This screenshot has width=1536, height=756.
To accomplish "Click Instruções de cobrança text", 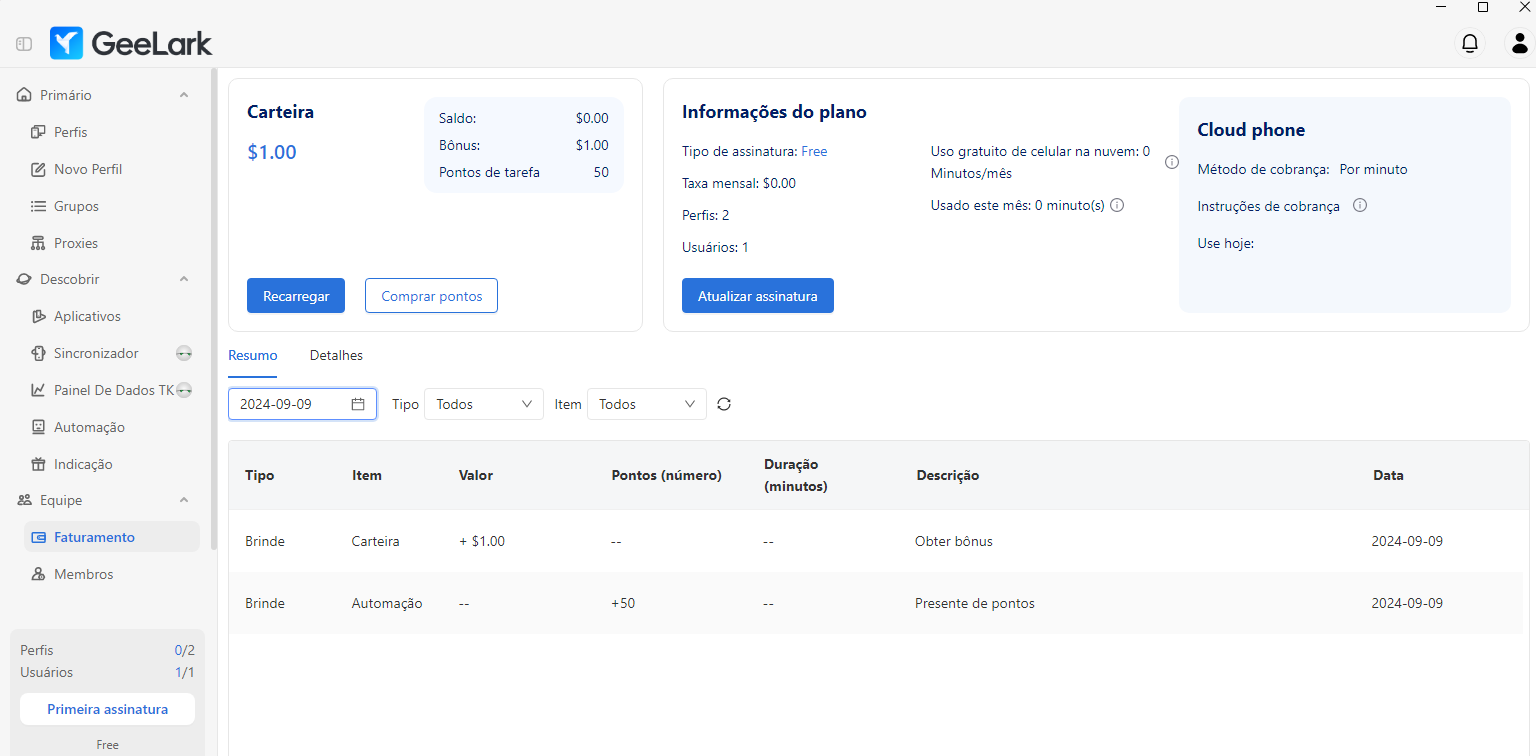I will click(x=1268, y=206).
